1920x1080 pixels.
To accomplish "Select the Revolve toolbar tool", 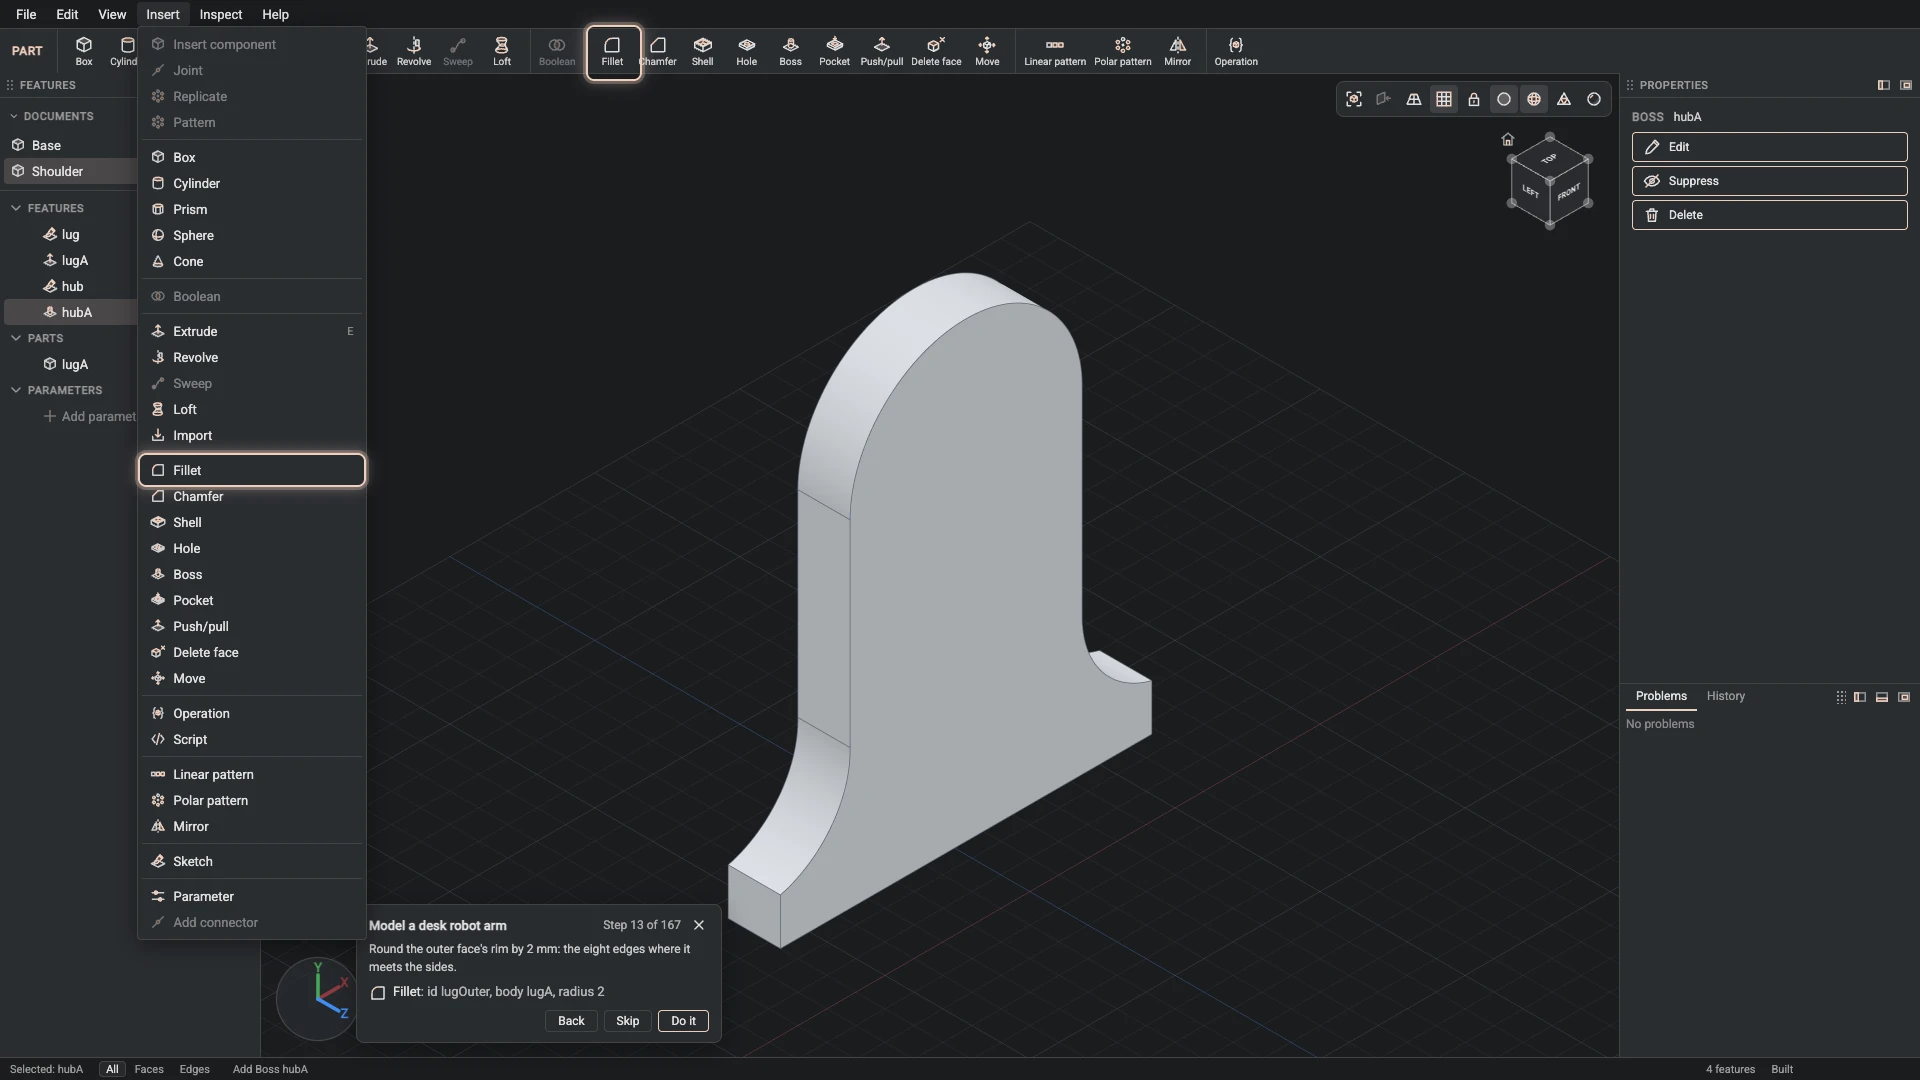I will click(414, 52).
